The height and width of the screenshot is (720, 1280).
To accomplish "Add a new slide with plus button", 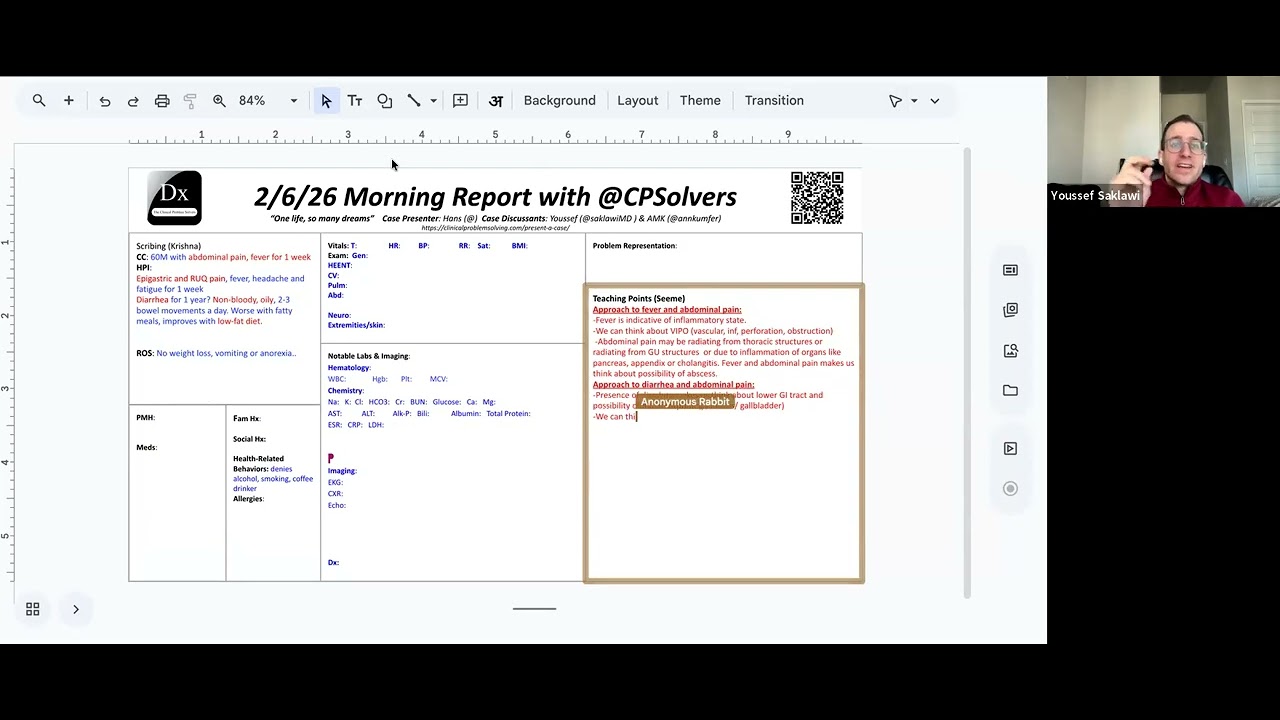I will (69, 100).
